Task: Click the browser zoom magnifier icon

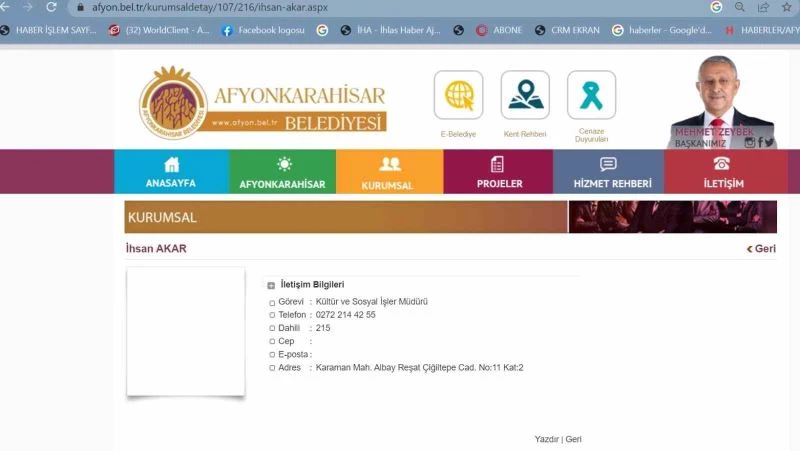Action: pyautogui.click(x=739, y=7)
